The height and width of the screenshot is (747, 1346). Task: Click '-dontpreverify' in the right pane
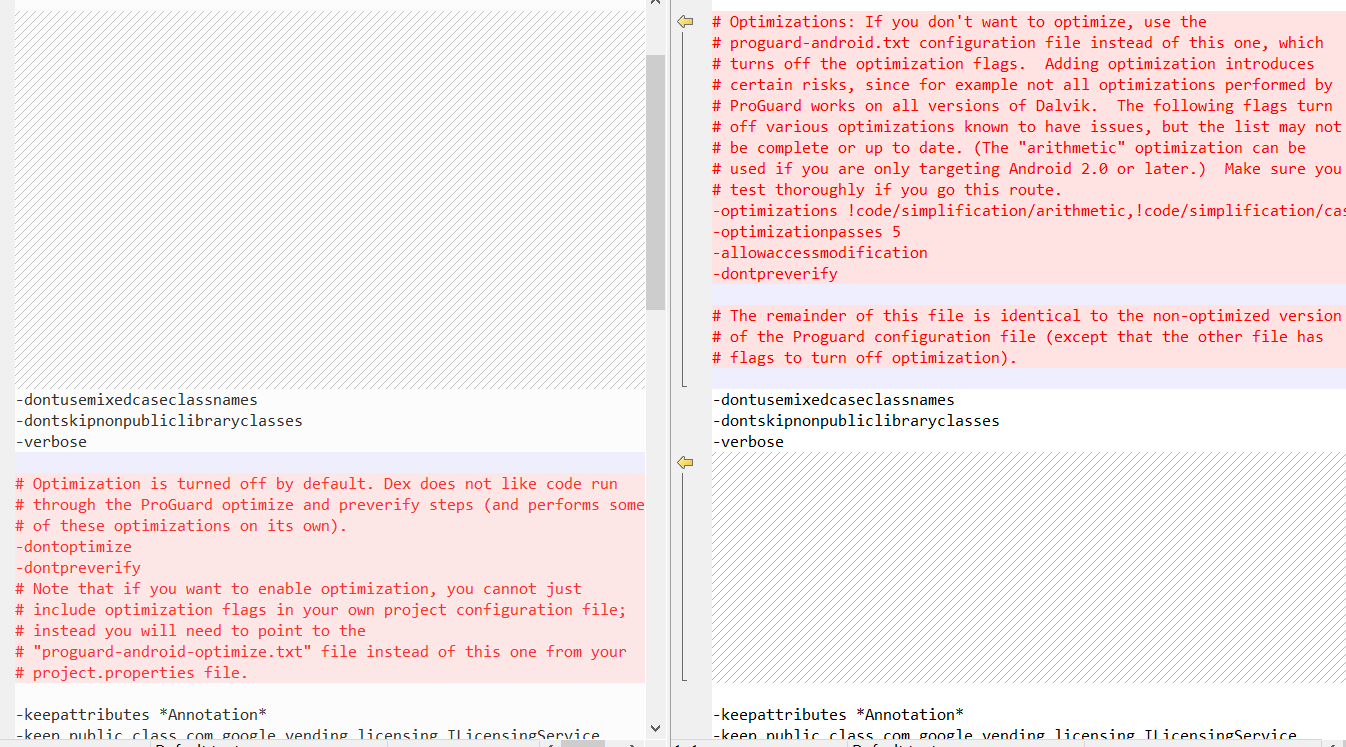coord(775,273)
